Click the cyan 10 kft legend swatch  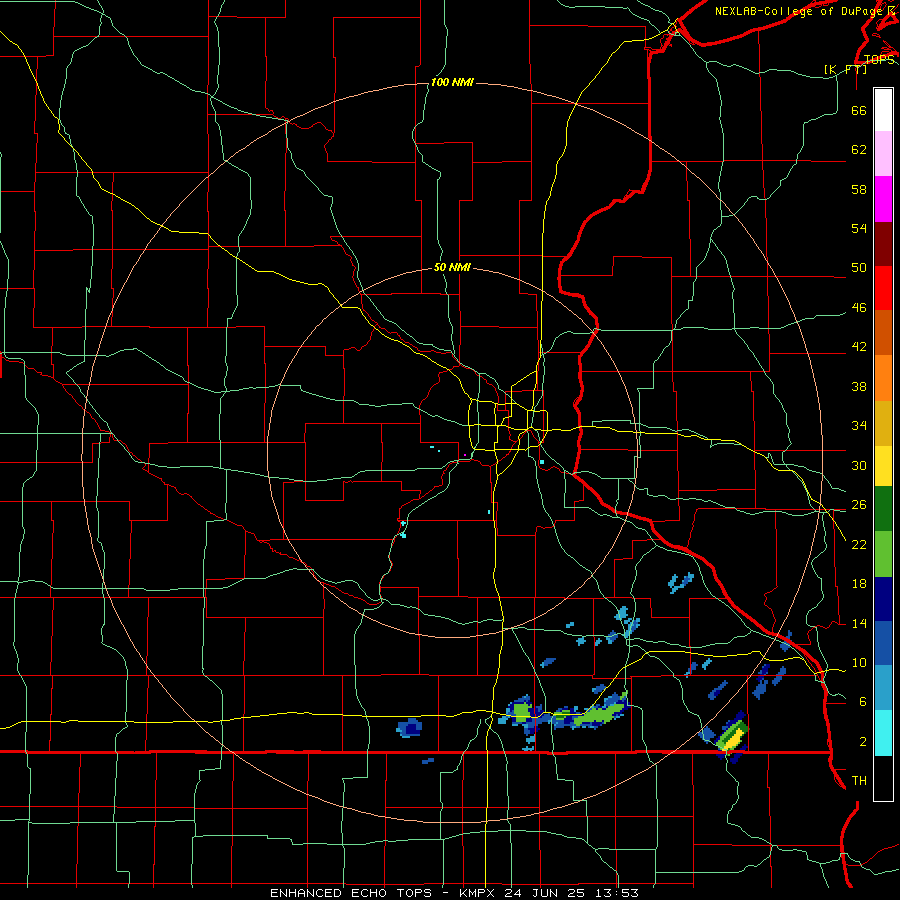click(883, 732)
